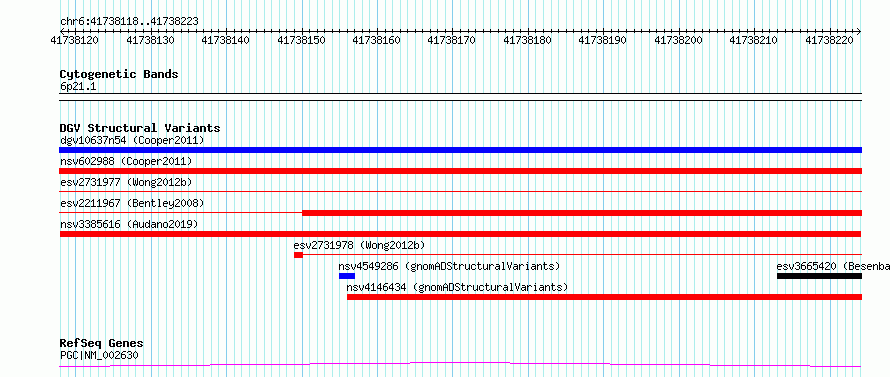Click ruler position 41738120
The height and width of the screenshot is (377, 890).
[x=75, y=40]
